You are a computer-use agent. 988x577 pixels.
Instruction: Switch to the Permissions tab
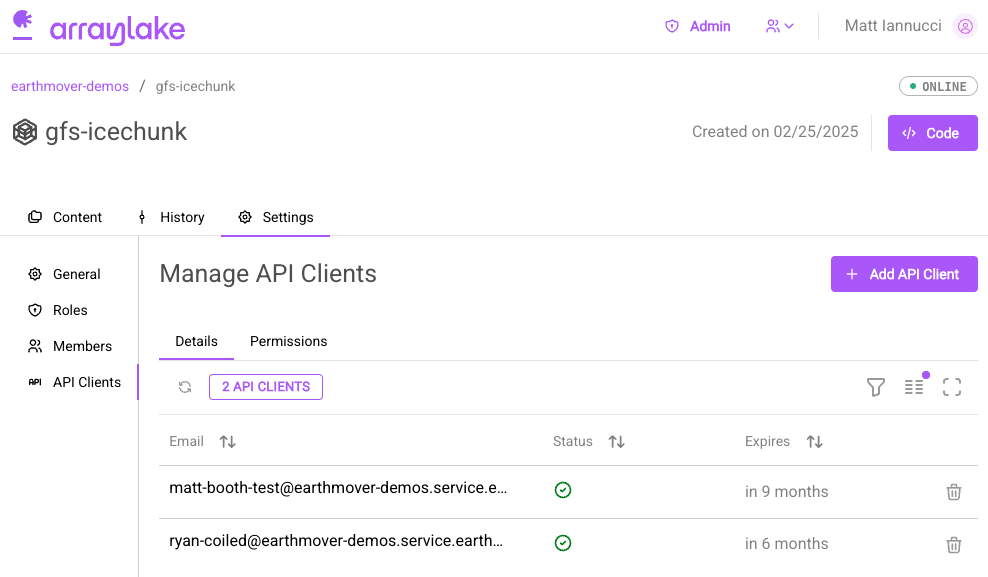pos(288,342)
